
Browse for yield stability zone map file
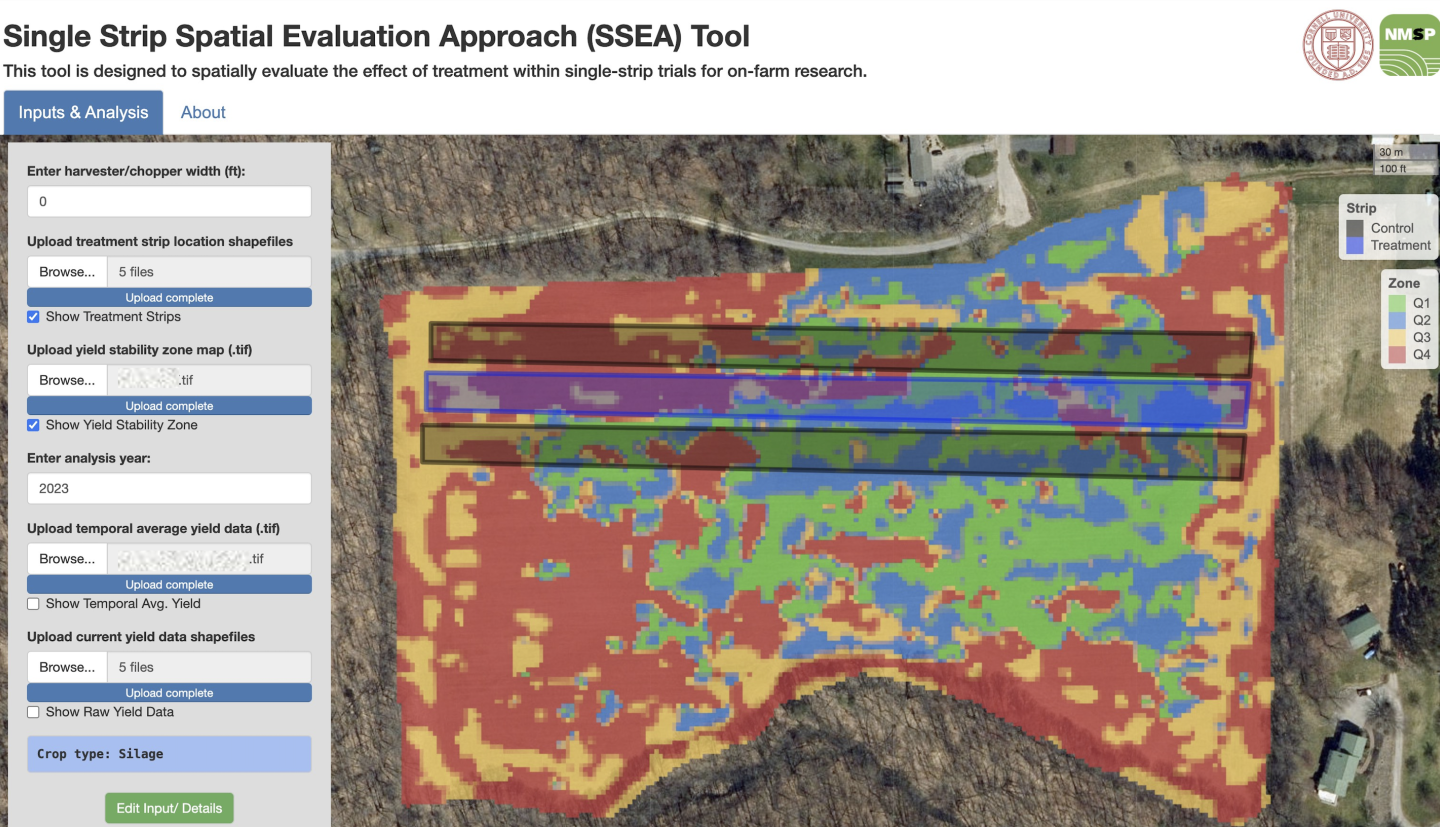pyautogui.click(x=67, y=380)
